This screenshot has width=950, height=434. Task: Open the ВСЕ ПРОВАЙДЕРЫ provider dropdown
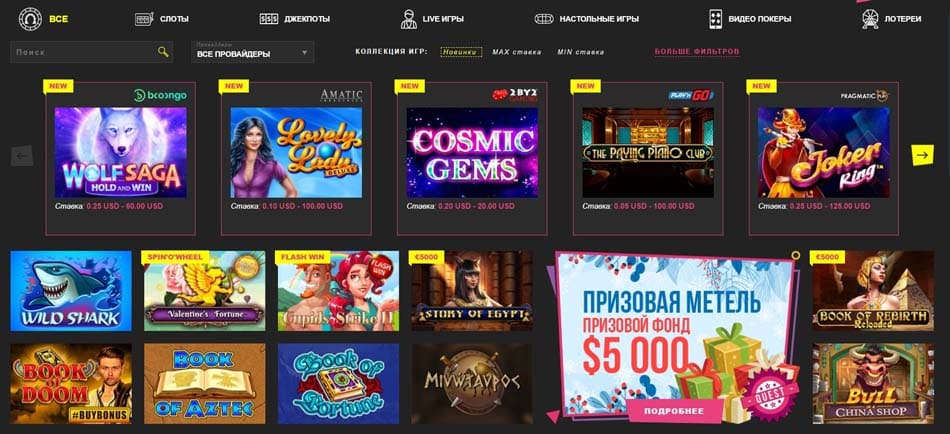253,53
